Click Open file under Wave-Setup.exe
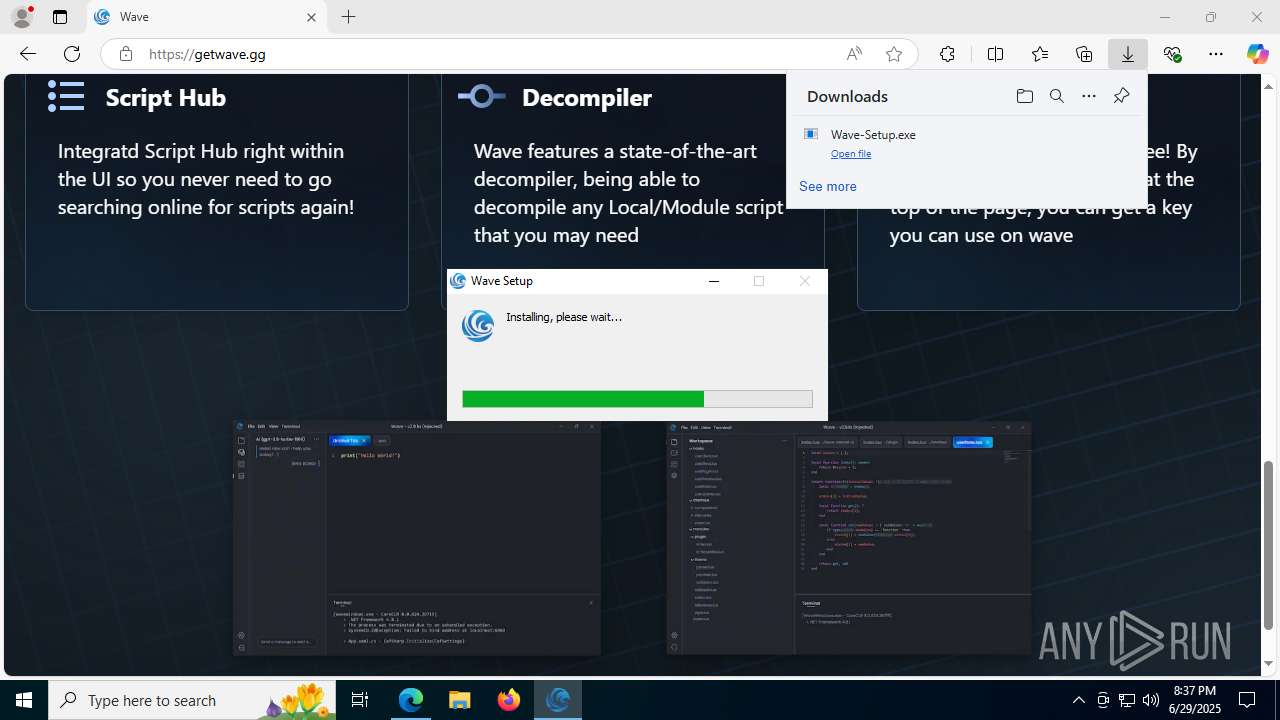Image resolution: width=1280 pixels, height=720 pixels. [851, 154]
